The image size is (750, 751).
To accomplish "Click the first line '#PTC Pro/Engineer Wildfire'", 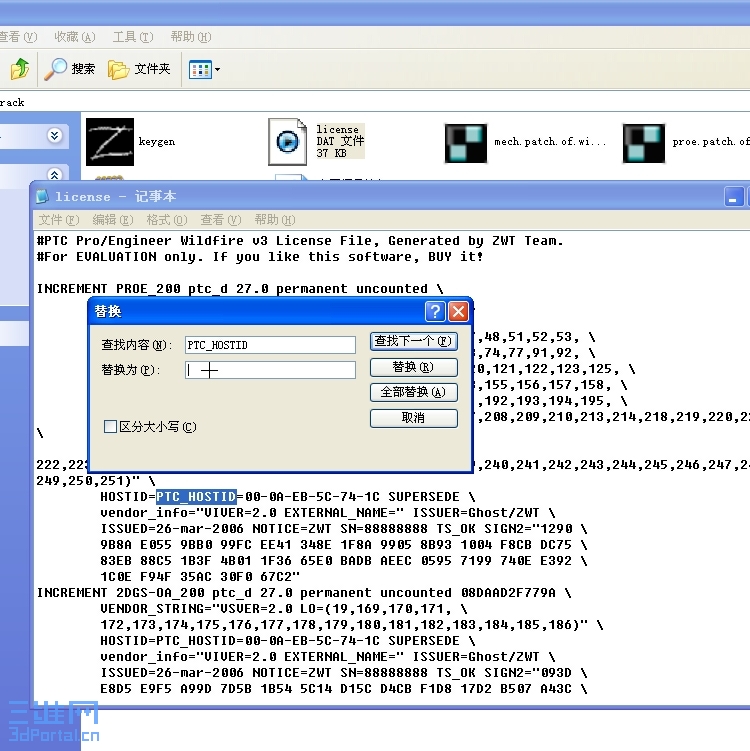I will coord(300,240).
